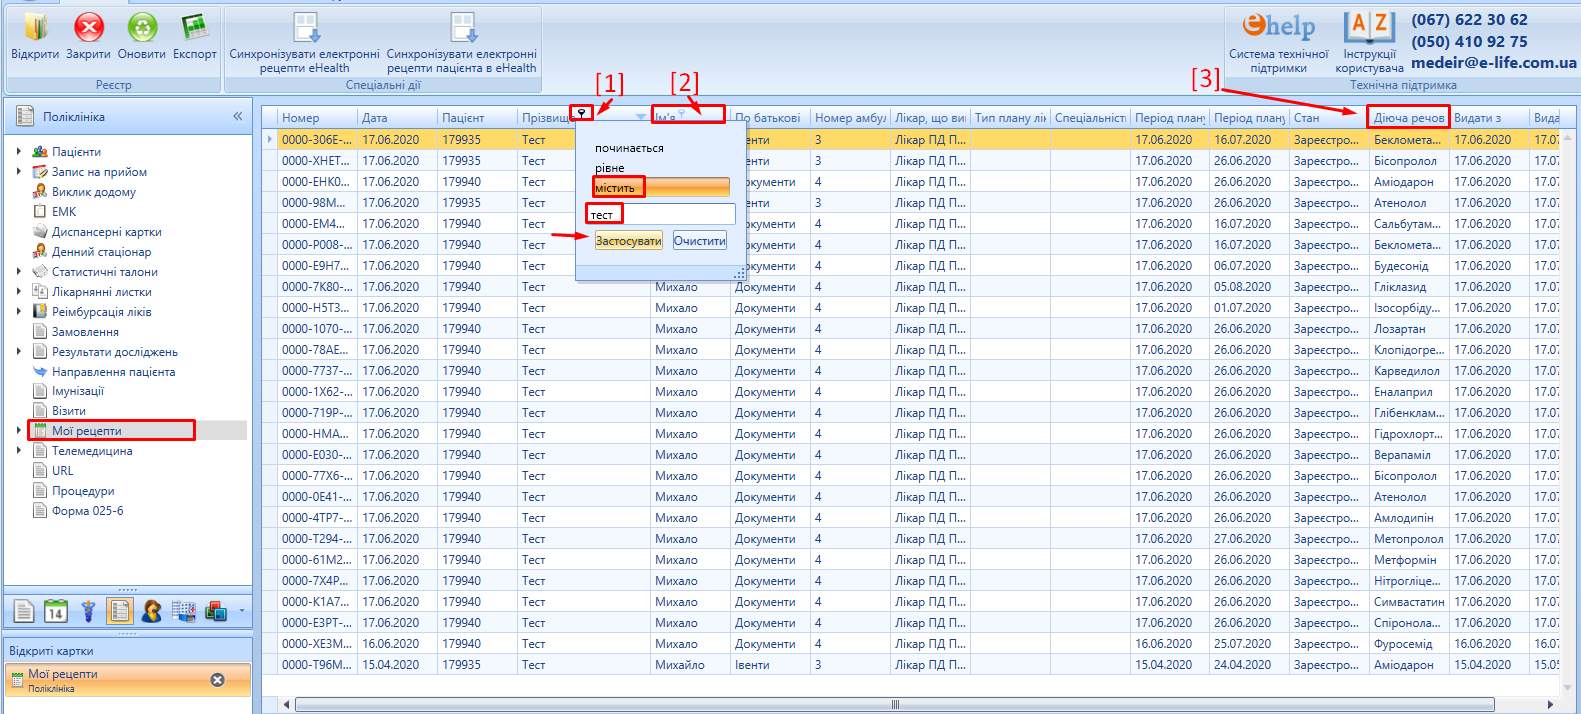The height and width of the screenshot is (714, 1581).
Task: Click the hospital building module icon
Action: (x=184, y=610)
